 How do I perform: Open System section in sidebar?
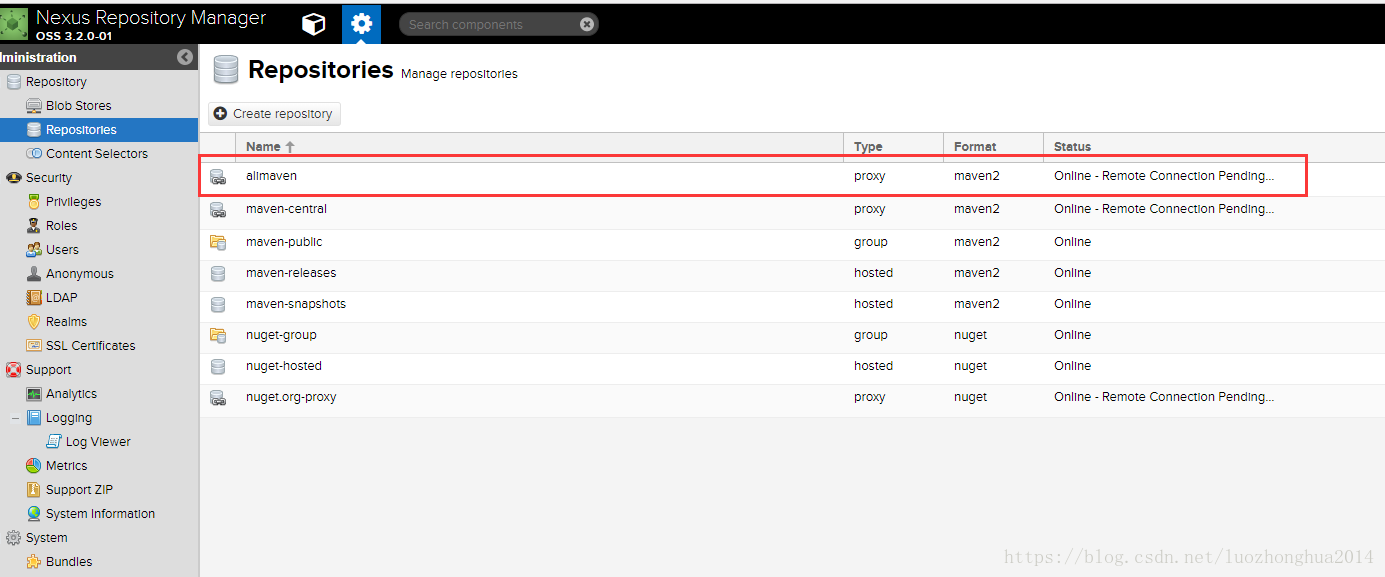click(47, 537)
